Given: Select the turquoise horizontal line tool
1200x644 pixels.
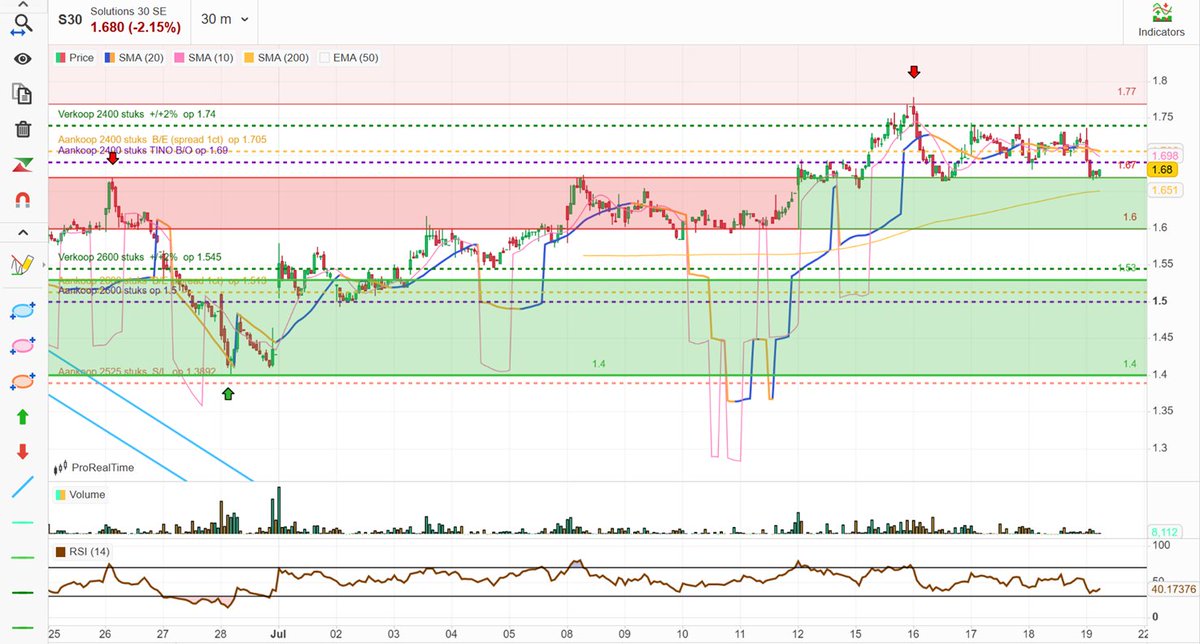Looking at the screenshot, I should pos(22,522).
